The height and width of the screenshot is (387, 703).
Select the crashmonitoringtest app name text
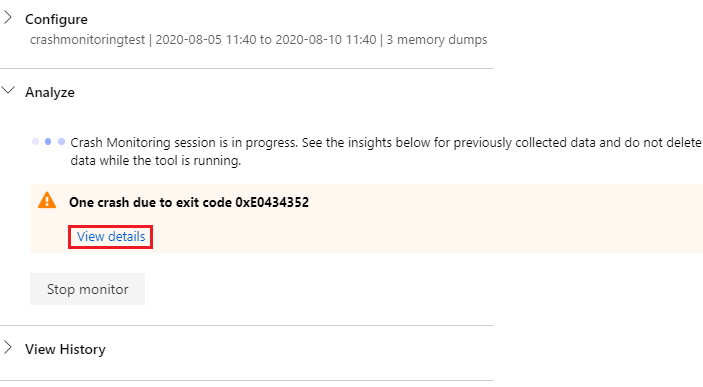[87, 39]
